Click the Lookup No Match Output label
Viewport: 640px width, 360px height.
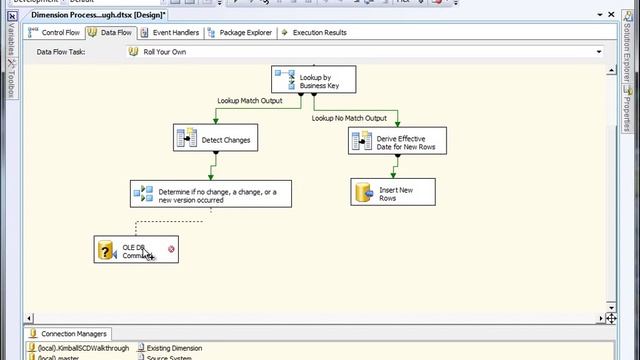tap(349, 118)
